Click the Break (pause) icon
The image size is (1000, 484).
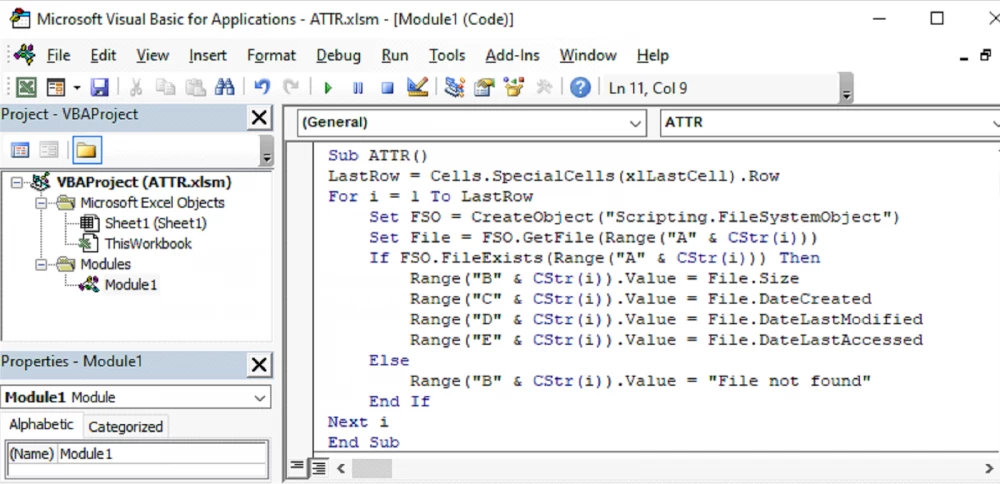point(357,88)
